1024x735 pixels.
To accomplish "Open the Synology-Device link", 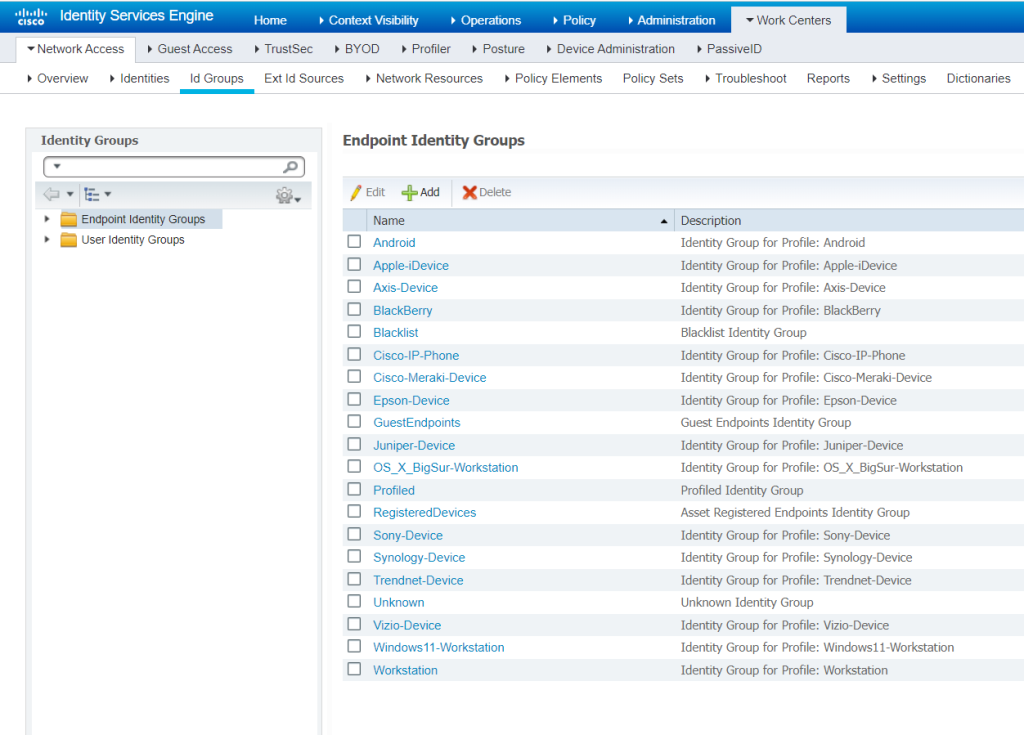I will pos(419,557).
